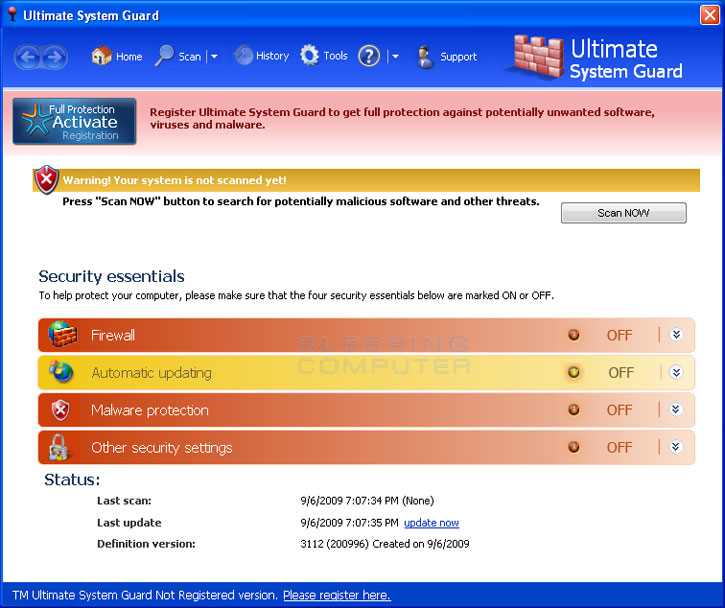Screen dimensions: 725x608
Task: Click the update now link
Action: pos(431,523)
